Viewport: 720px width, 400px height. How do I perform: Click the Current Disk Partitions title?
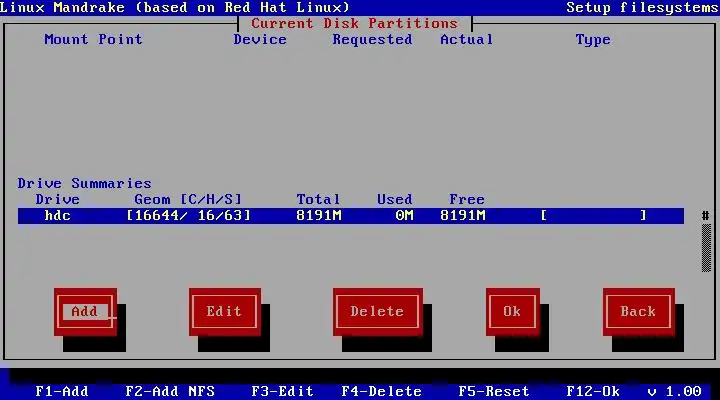coord(354,23)
